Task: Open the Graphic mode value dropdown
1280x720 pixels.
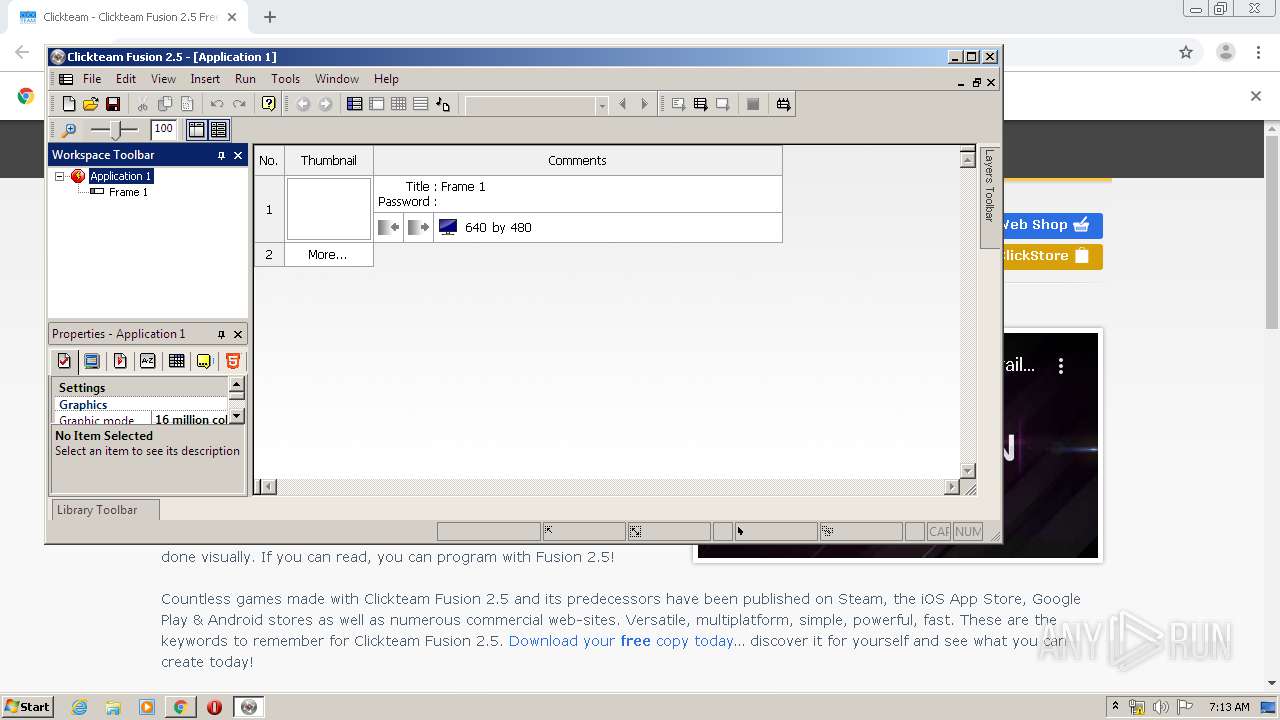Action: coord(190,419)
